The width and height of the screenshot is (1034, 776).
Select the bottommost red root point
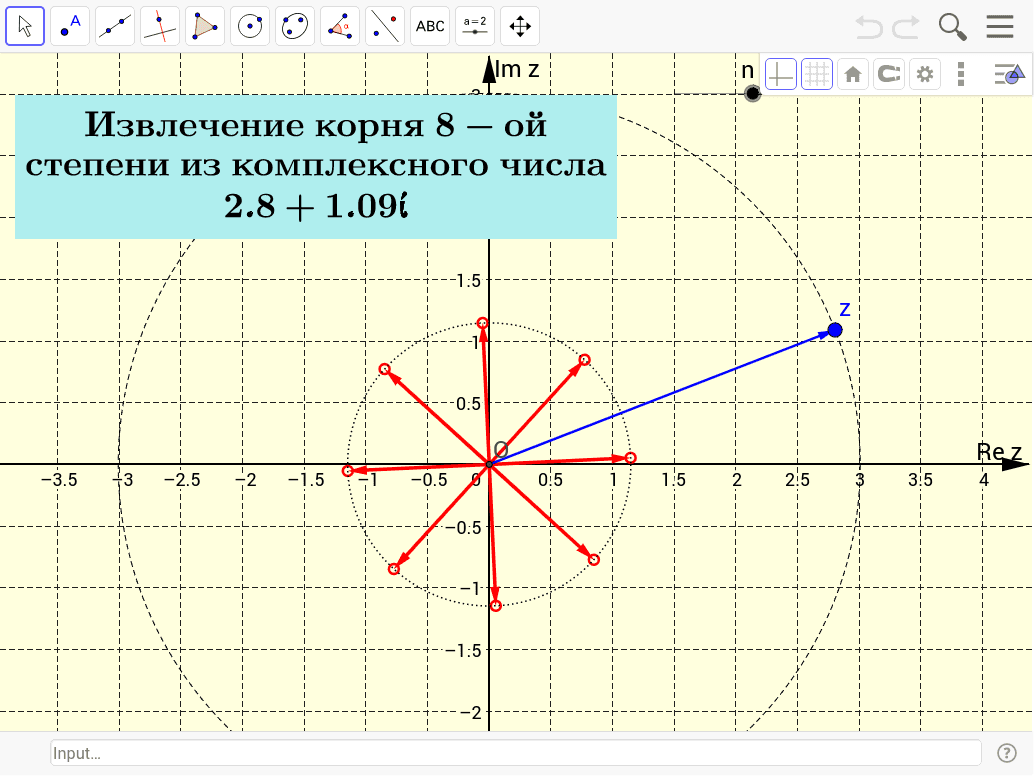tap(496, 605)
